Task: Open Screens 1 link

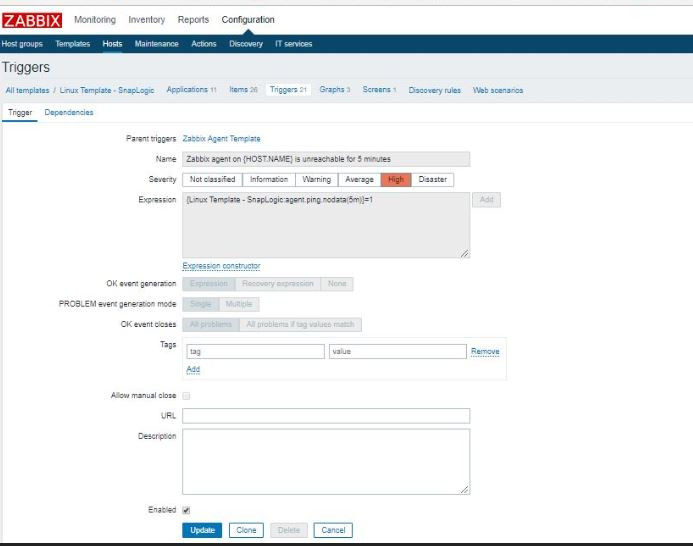Action: point(379,90)
